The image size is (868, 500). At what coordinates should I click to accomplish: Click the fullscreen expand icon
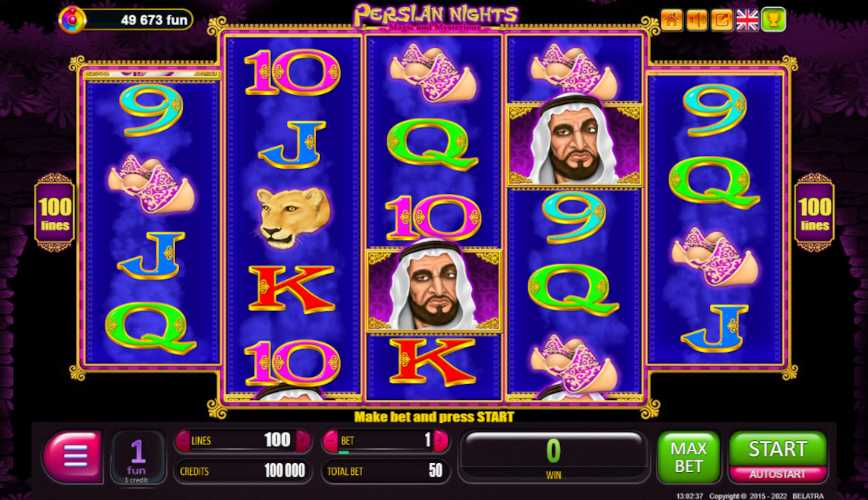tap(722, 20)
